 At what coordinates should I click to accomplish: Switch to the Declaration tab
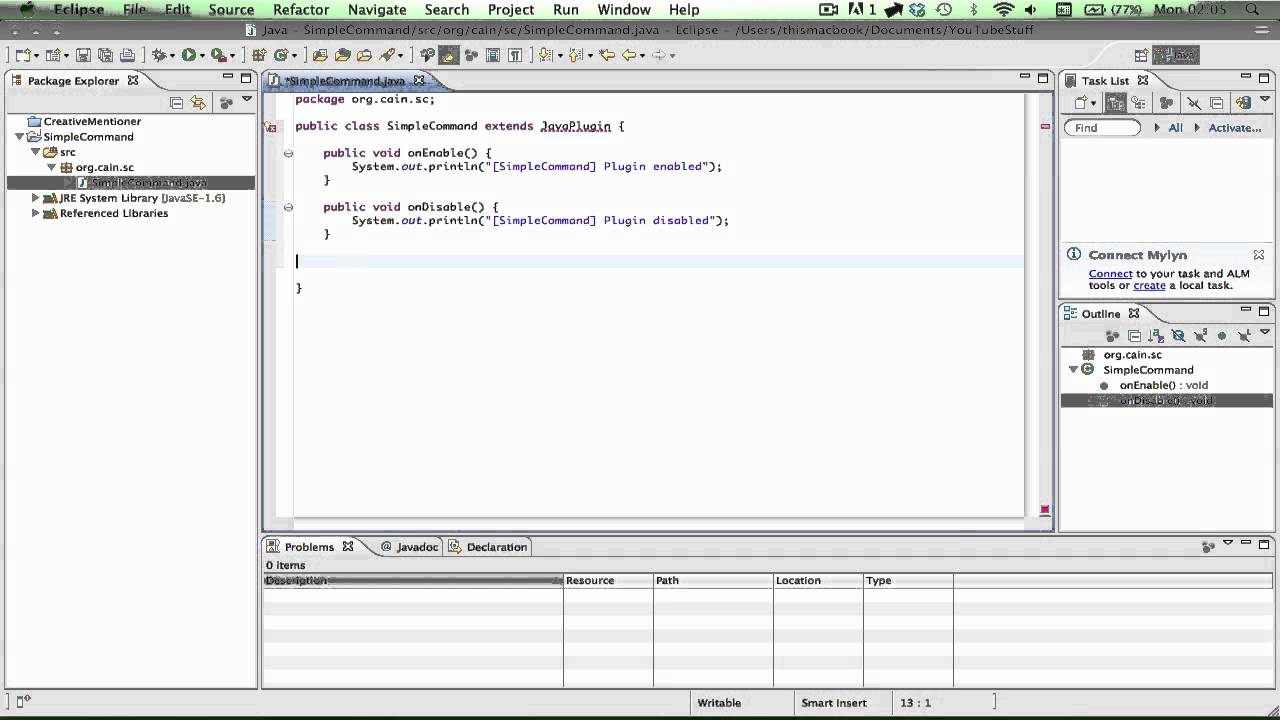[488, 547]
